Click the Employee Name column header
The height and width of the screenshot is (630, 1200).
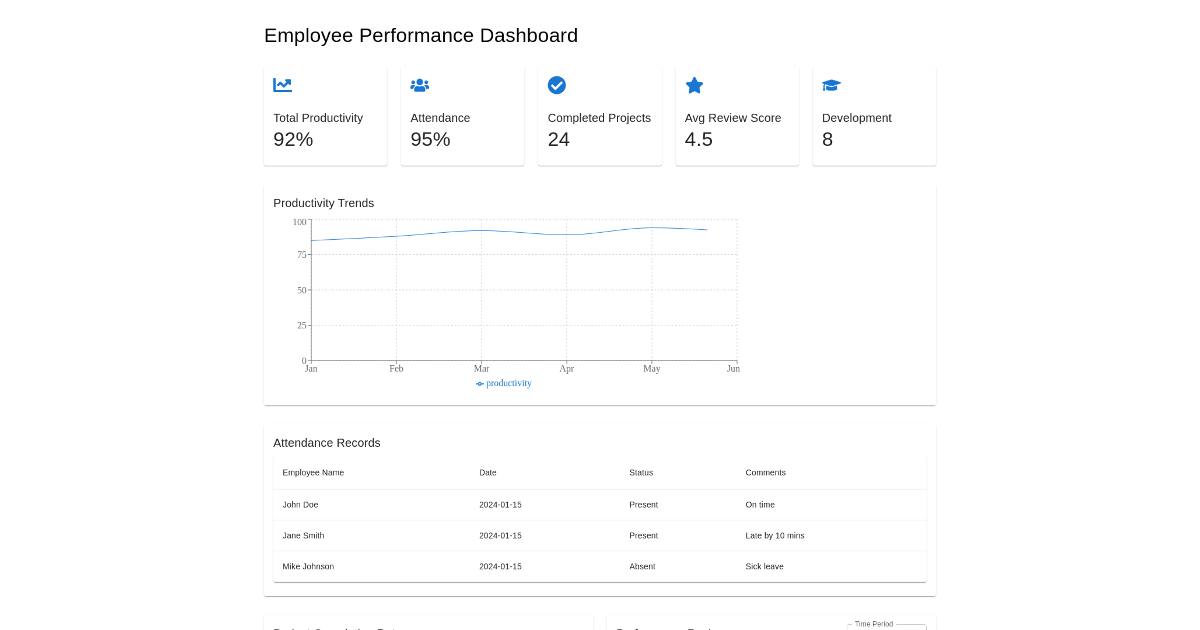click(312, 472)
